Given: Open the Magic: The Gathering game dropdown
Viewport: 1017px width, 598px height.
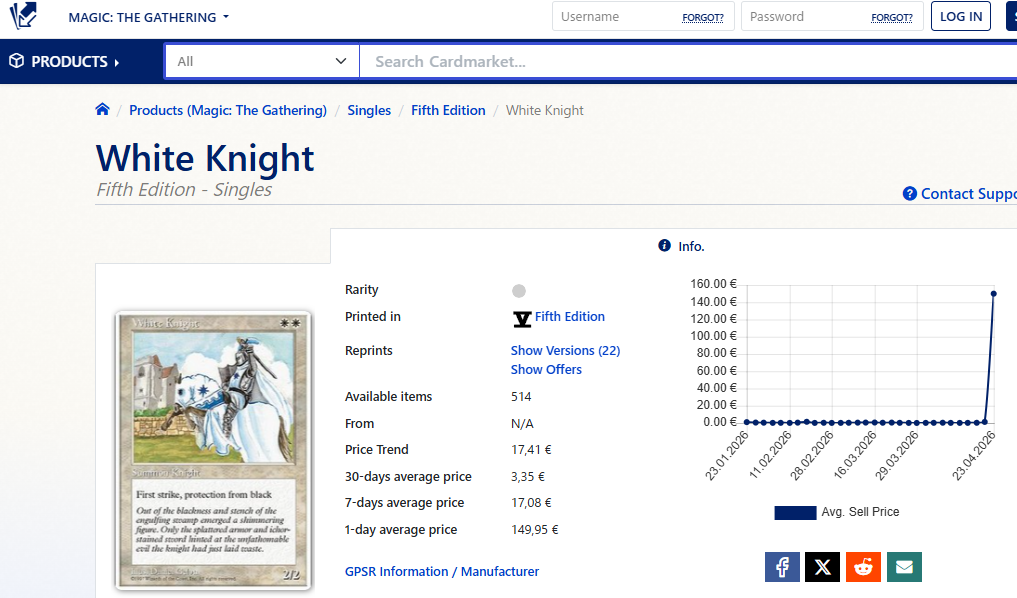Looking at the screenshot, I should (149, 18).
